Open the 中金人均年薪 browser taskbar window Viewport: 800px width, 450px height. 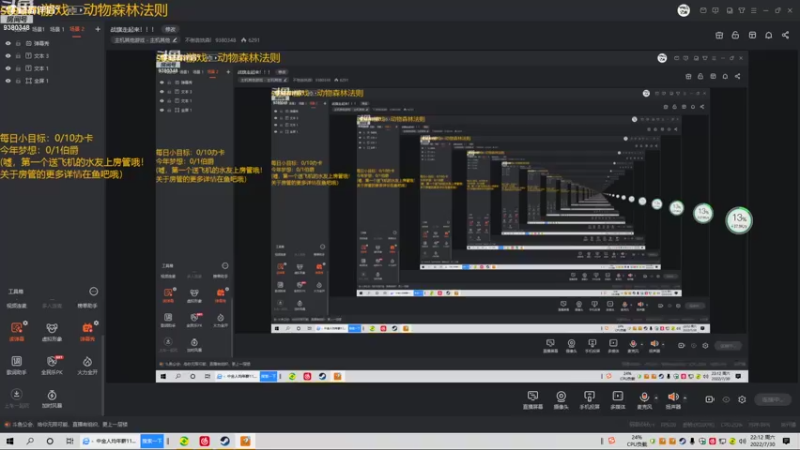110,441
